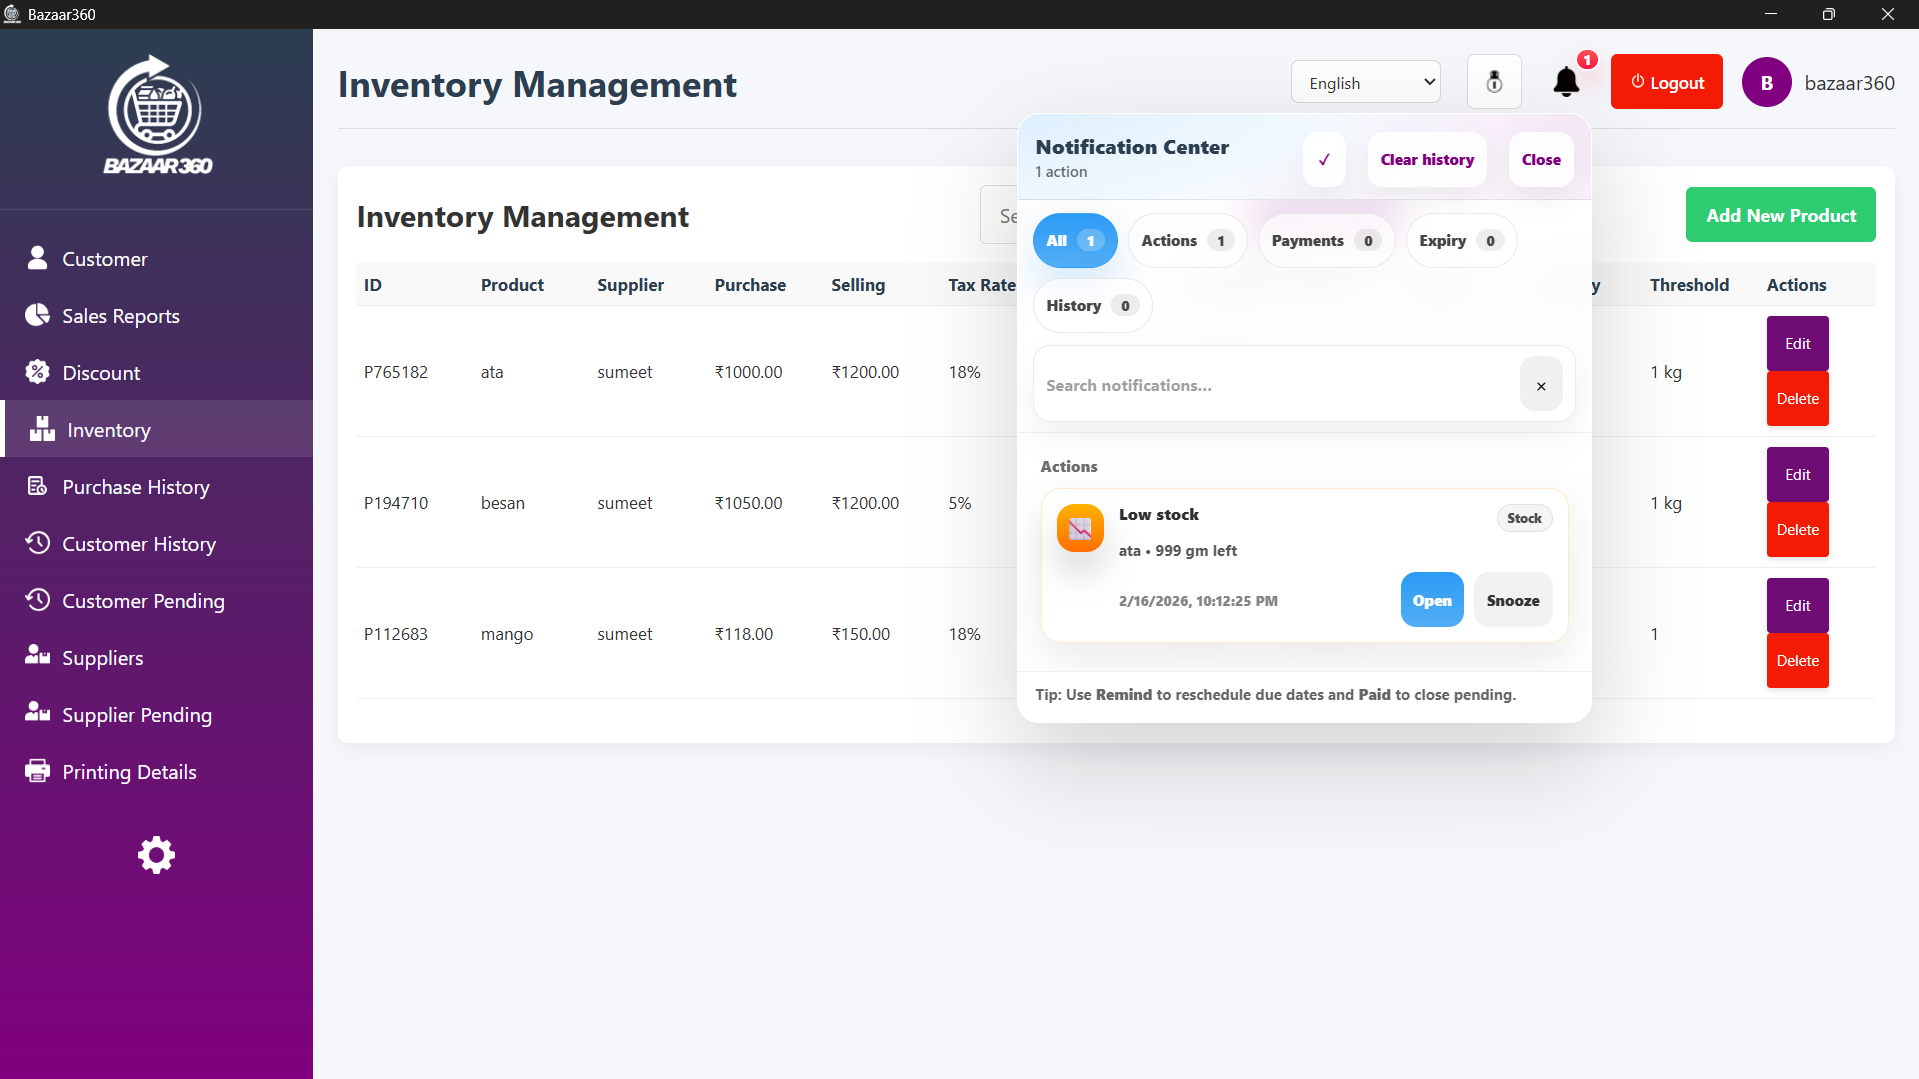
Task: Filter notifications by Payments
Action: click(x=1325, y=241)
